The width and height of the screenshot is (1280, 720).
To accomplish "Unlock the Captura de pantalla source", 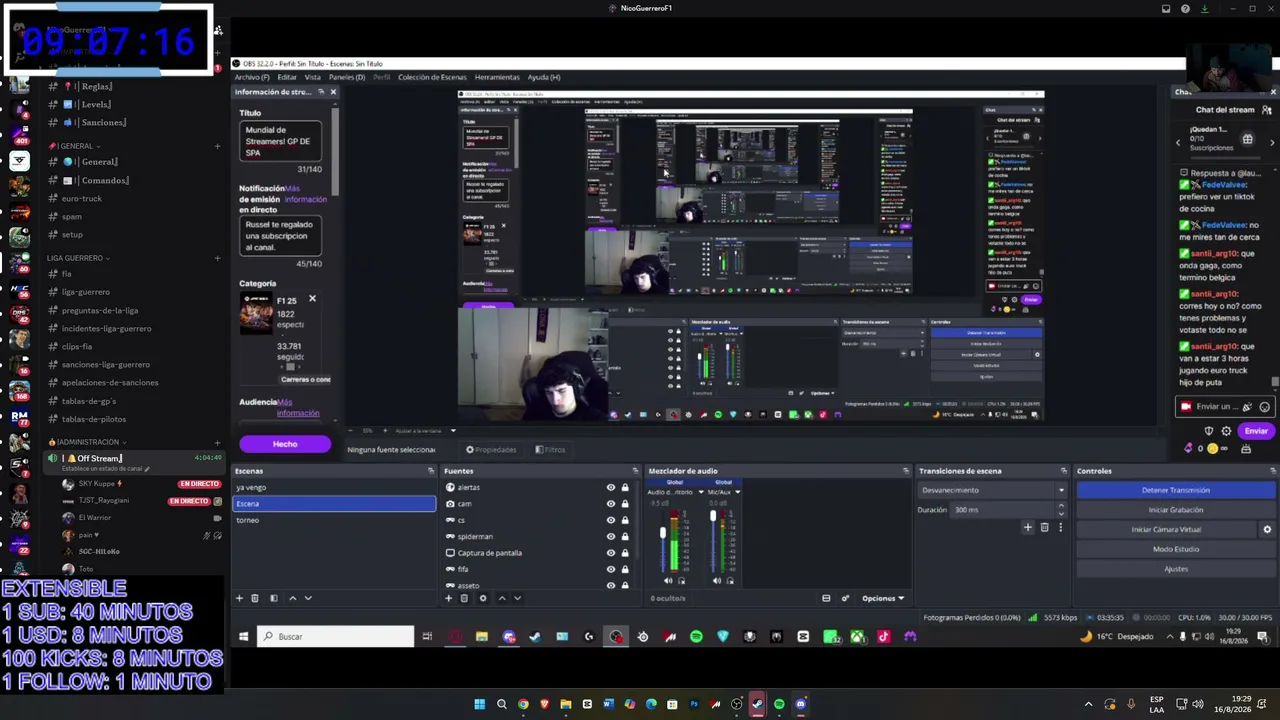I will (625, 553).
